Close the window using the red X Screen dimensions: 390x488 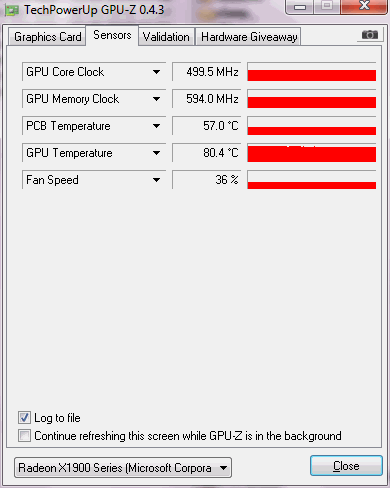coord(364,7)
